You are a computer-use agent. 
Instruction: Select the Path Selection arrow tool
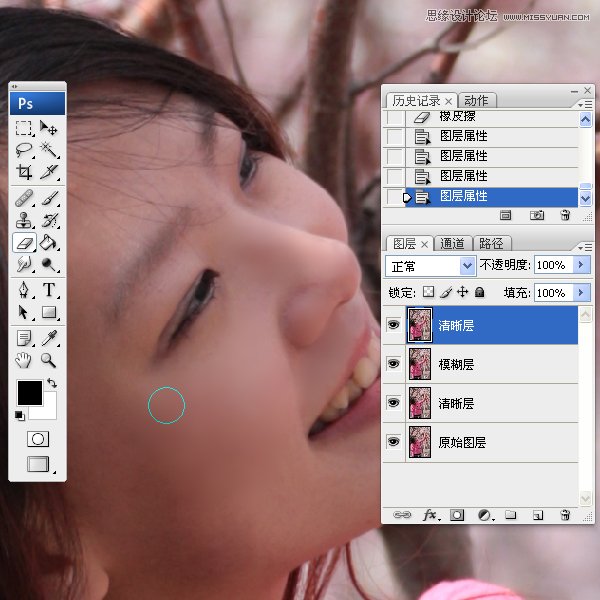[24, 312]
